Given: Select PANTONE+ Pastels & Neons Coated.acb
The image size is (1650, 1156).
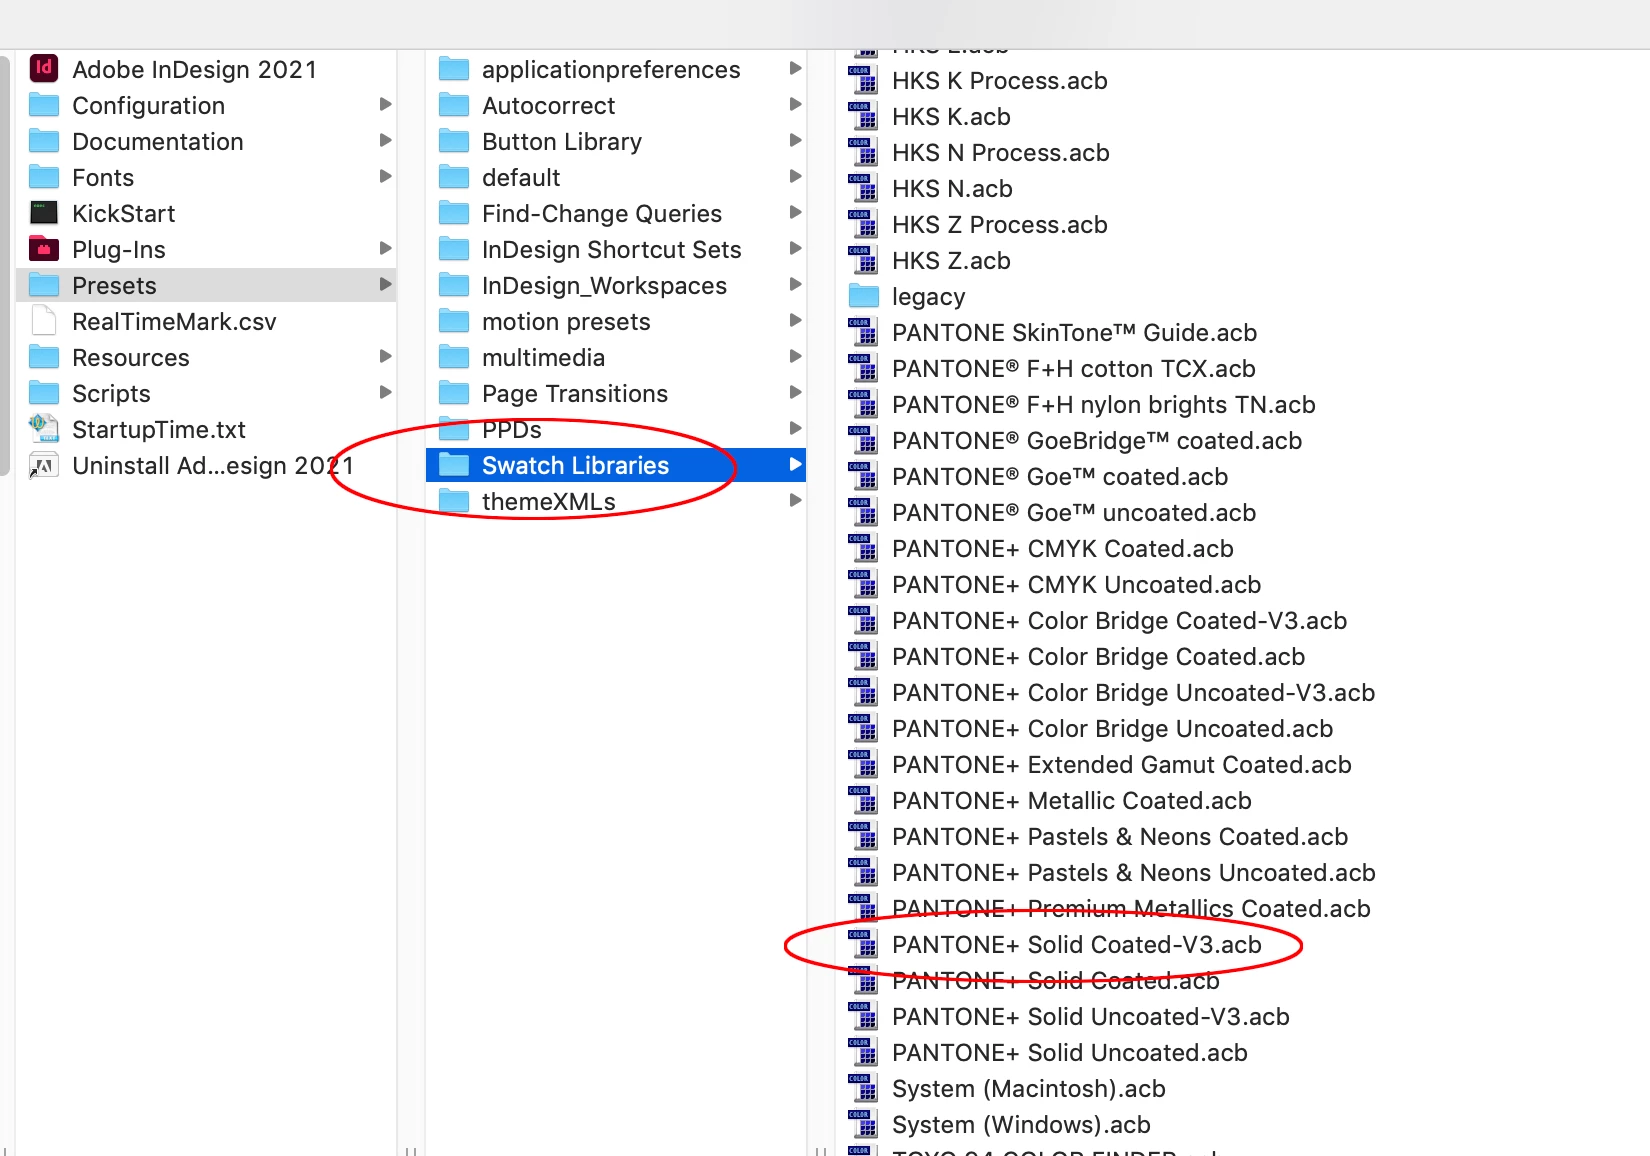Looking at the screenshot, I should (1119, 837).
